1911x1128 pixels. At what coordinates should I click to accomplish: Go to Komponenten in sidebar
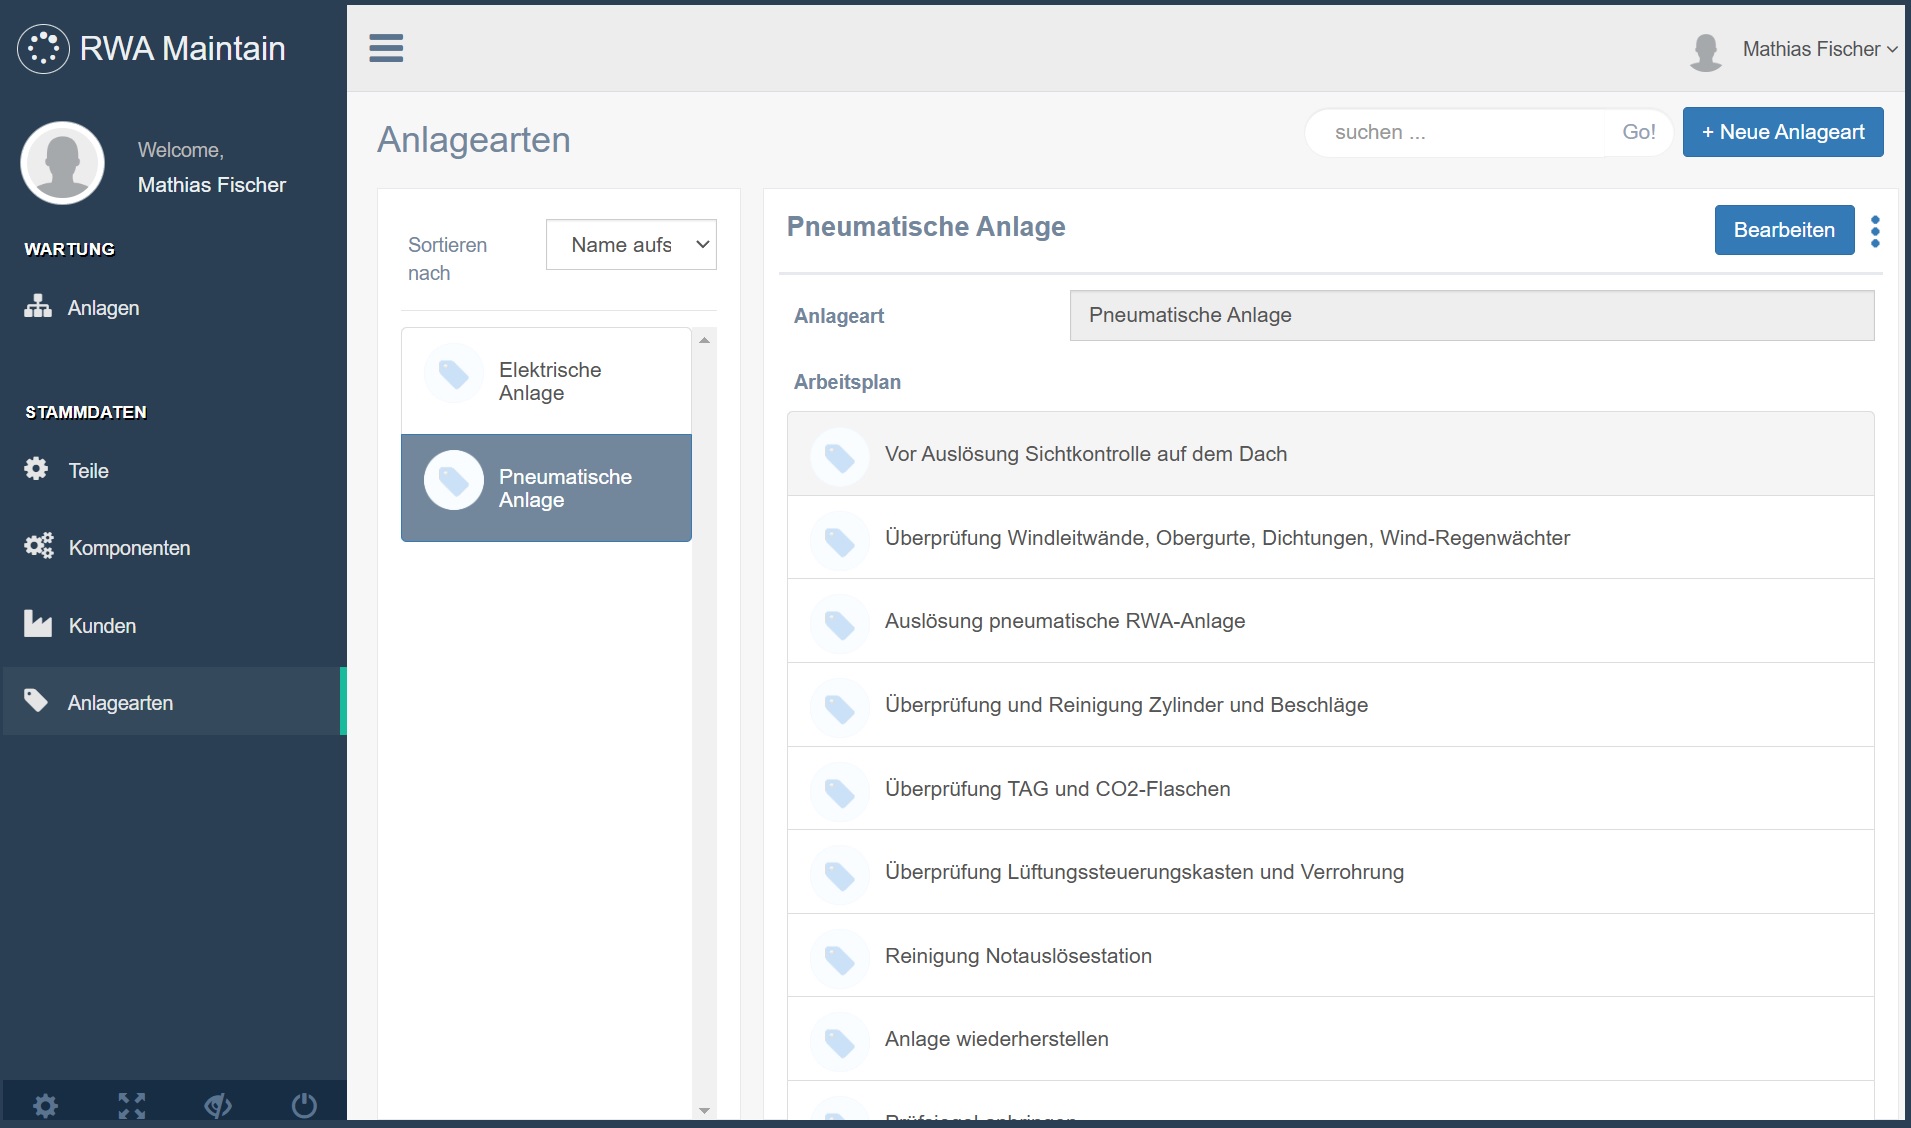click(129, 548)
